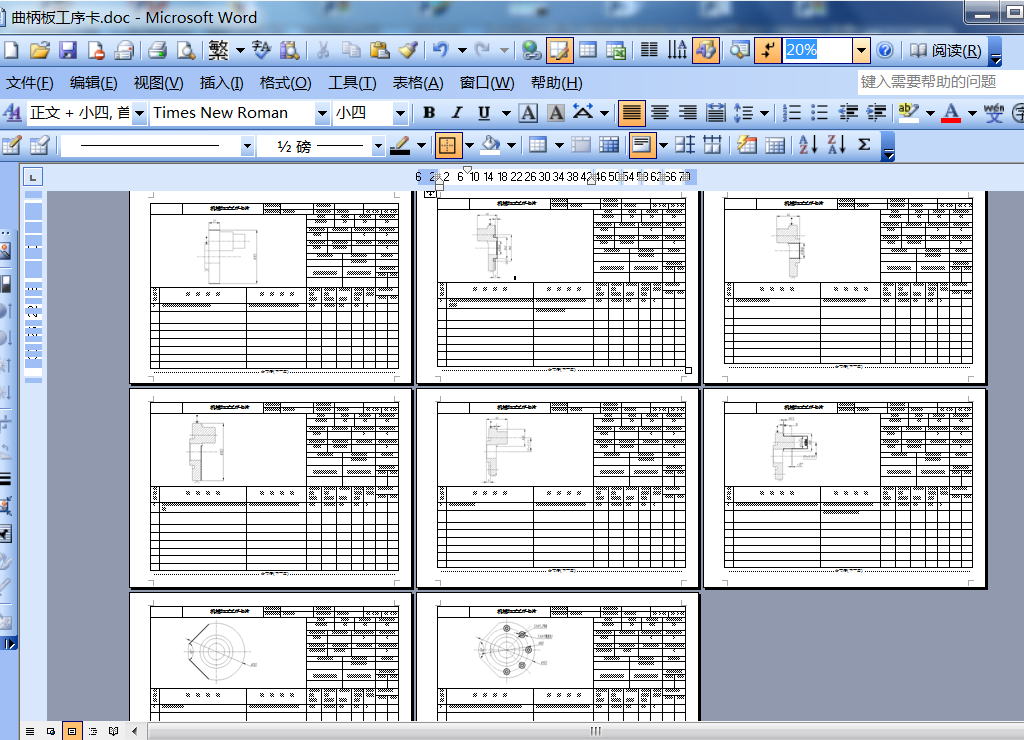
Task: Activate the Format Painter brush
Action: (408, 50)
